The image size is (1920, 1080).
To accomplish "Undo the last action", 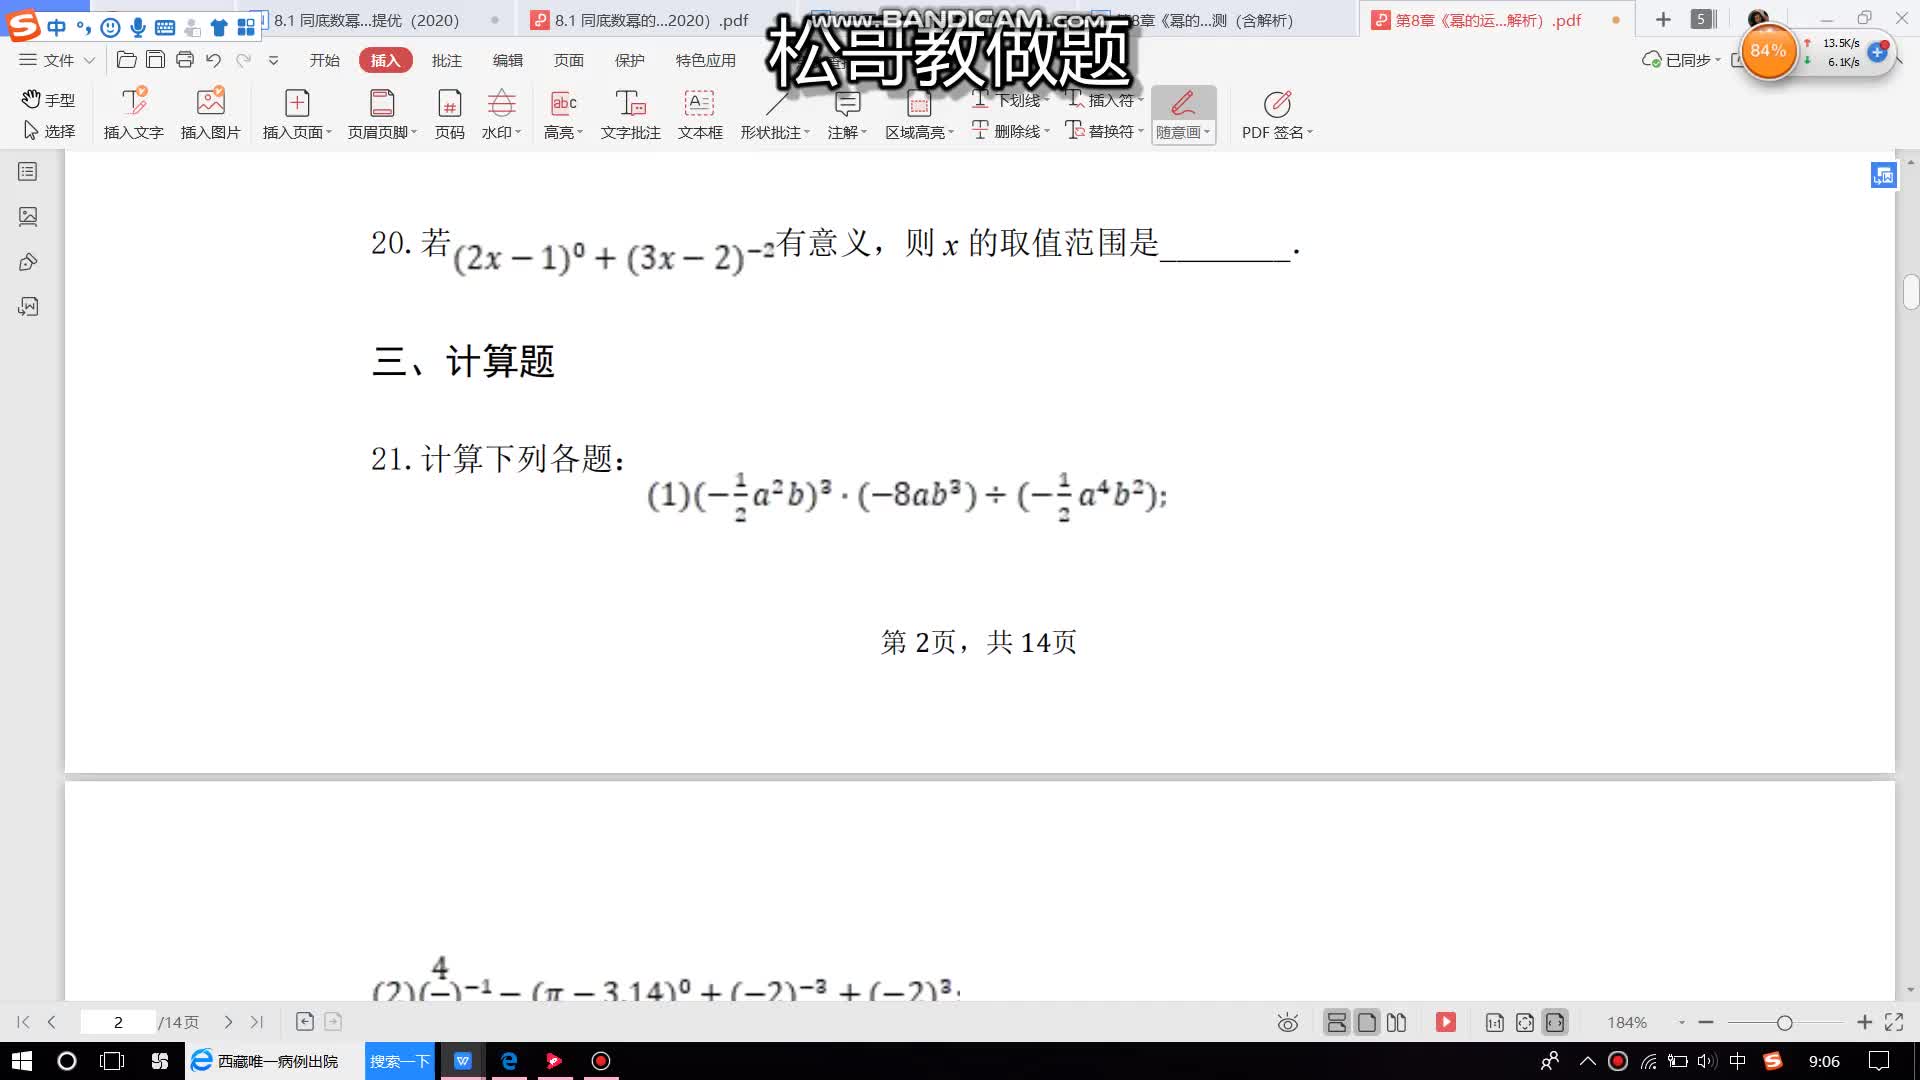I will pyautogui.click(x=213, y=60).
